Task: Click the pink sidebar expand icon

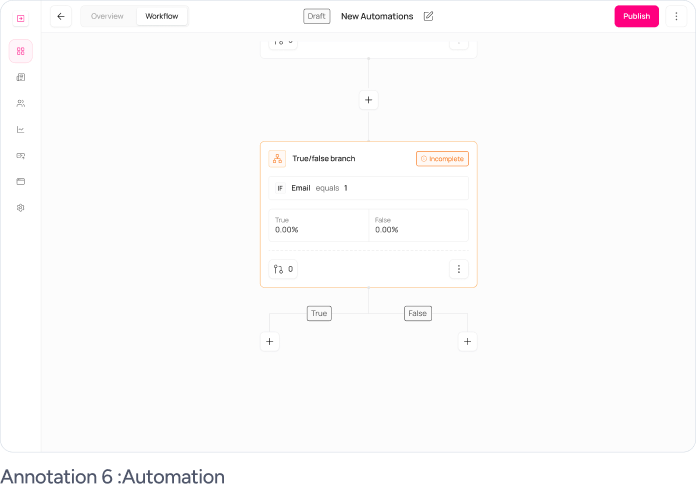Action: point(20,18)
